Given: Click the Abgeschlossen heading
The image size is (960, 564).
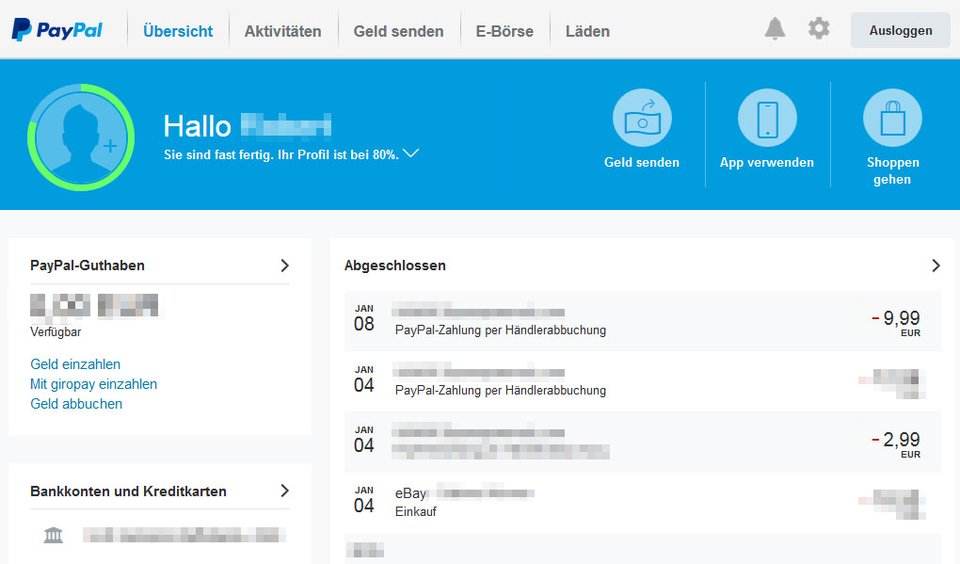Looking at the screenshot, I should pos(395,265).
